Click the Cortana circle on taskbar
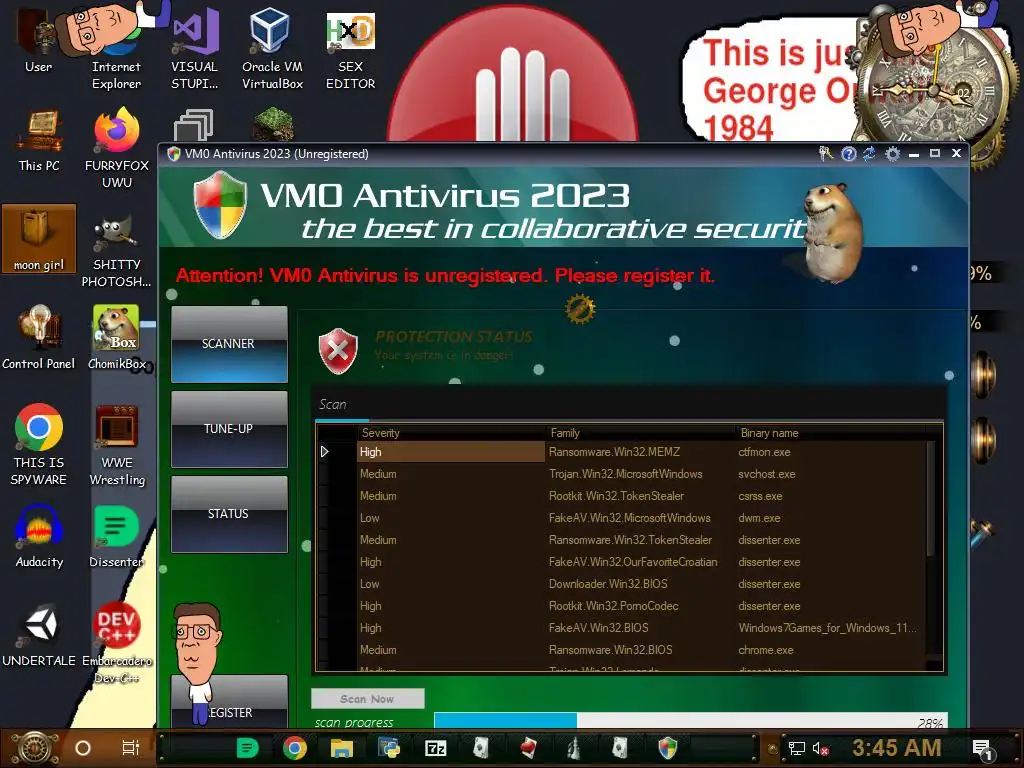Image resolution: width=1024 pixels, height=768 pixels. (x=83, y=748)
